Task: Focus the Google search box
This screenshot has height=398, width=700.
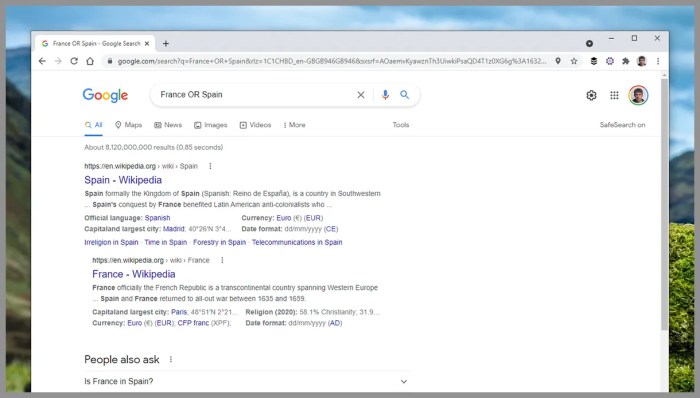Action: (x=254, y=95)
